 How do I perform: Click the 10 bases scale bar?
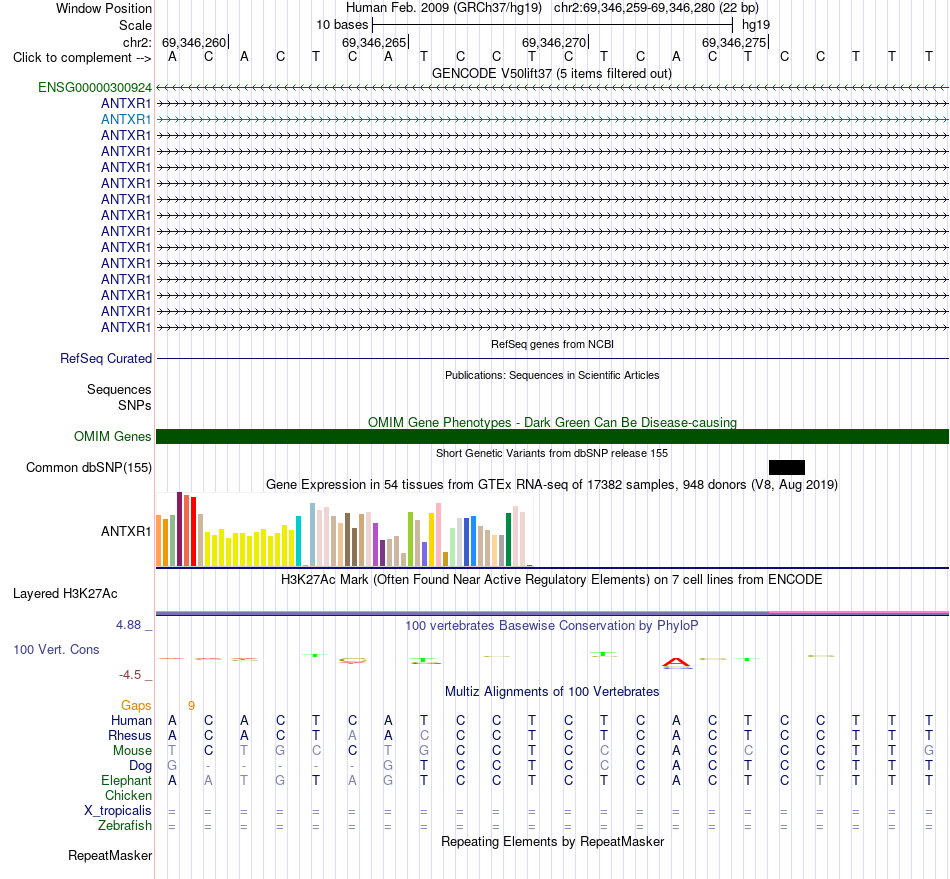(553, 25)
